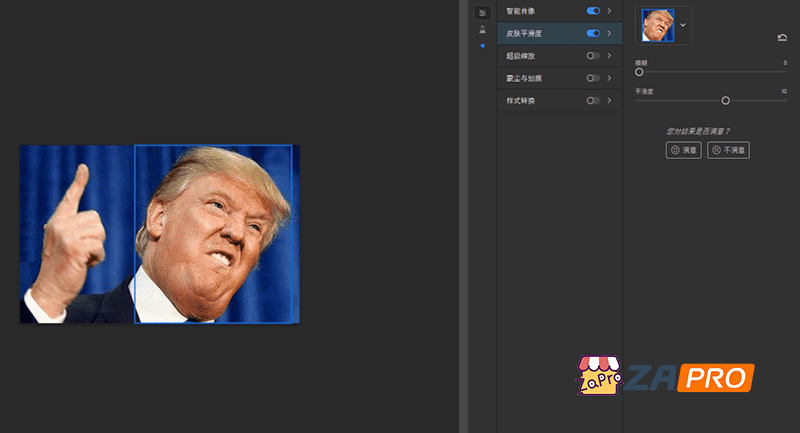The width and height of the screenshot is (800, 433).
Task: Select the 皮肤平滑度 filter entry
Action: click(530, 33)
